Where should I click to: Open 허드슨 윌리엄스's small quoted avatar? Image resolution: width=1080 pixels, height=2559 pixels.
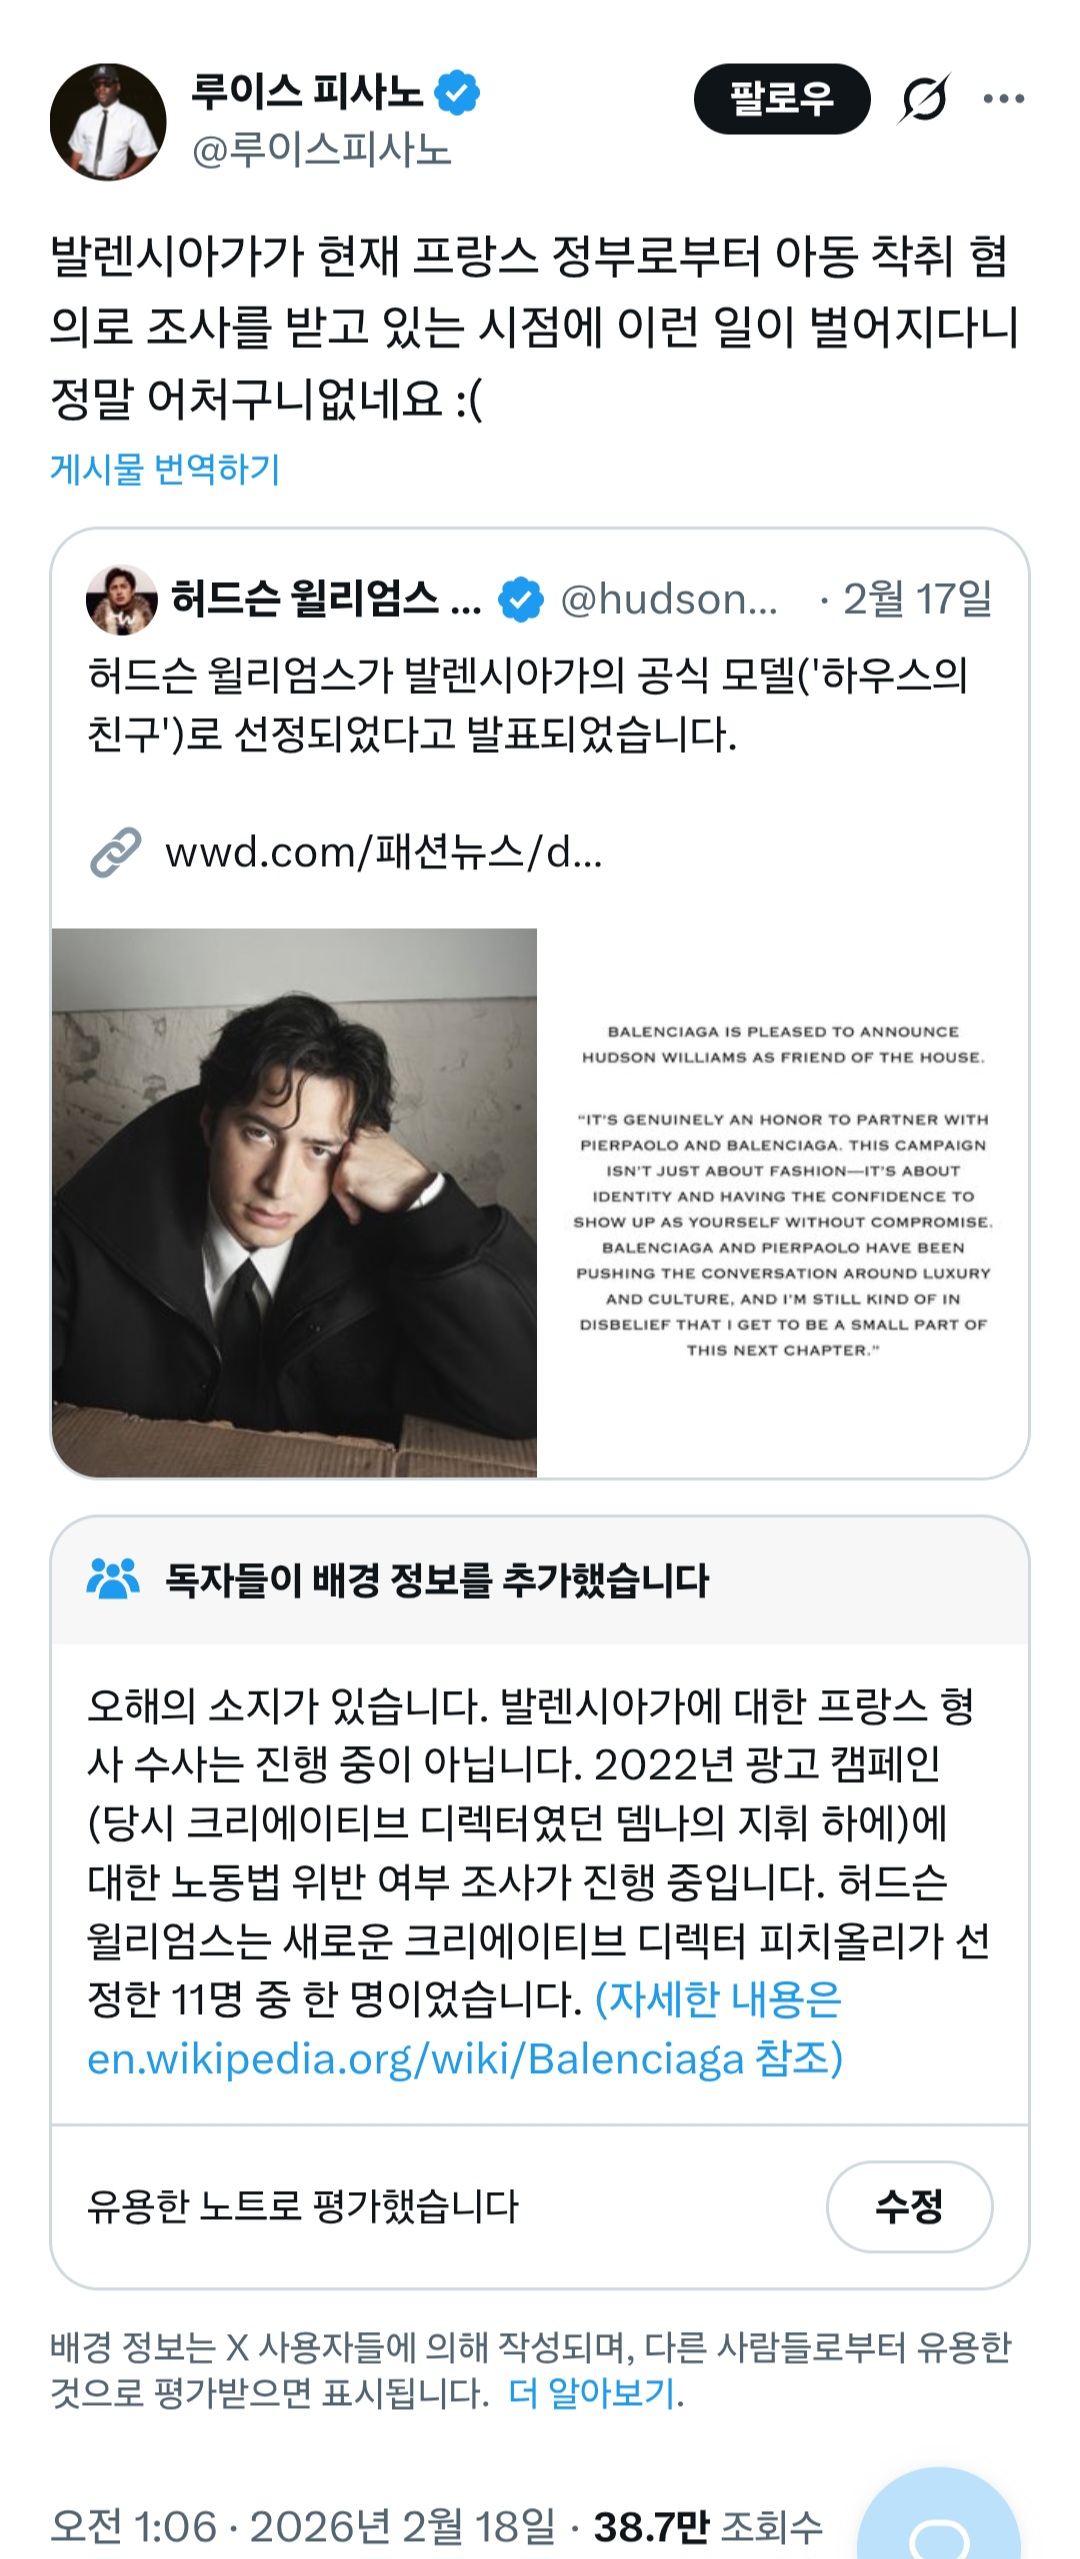[x=122, y=600]
